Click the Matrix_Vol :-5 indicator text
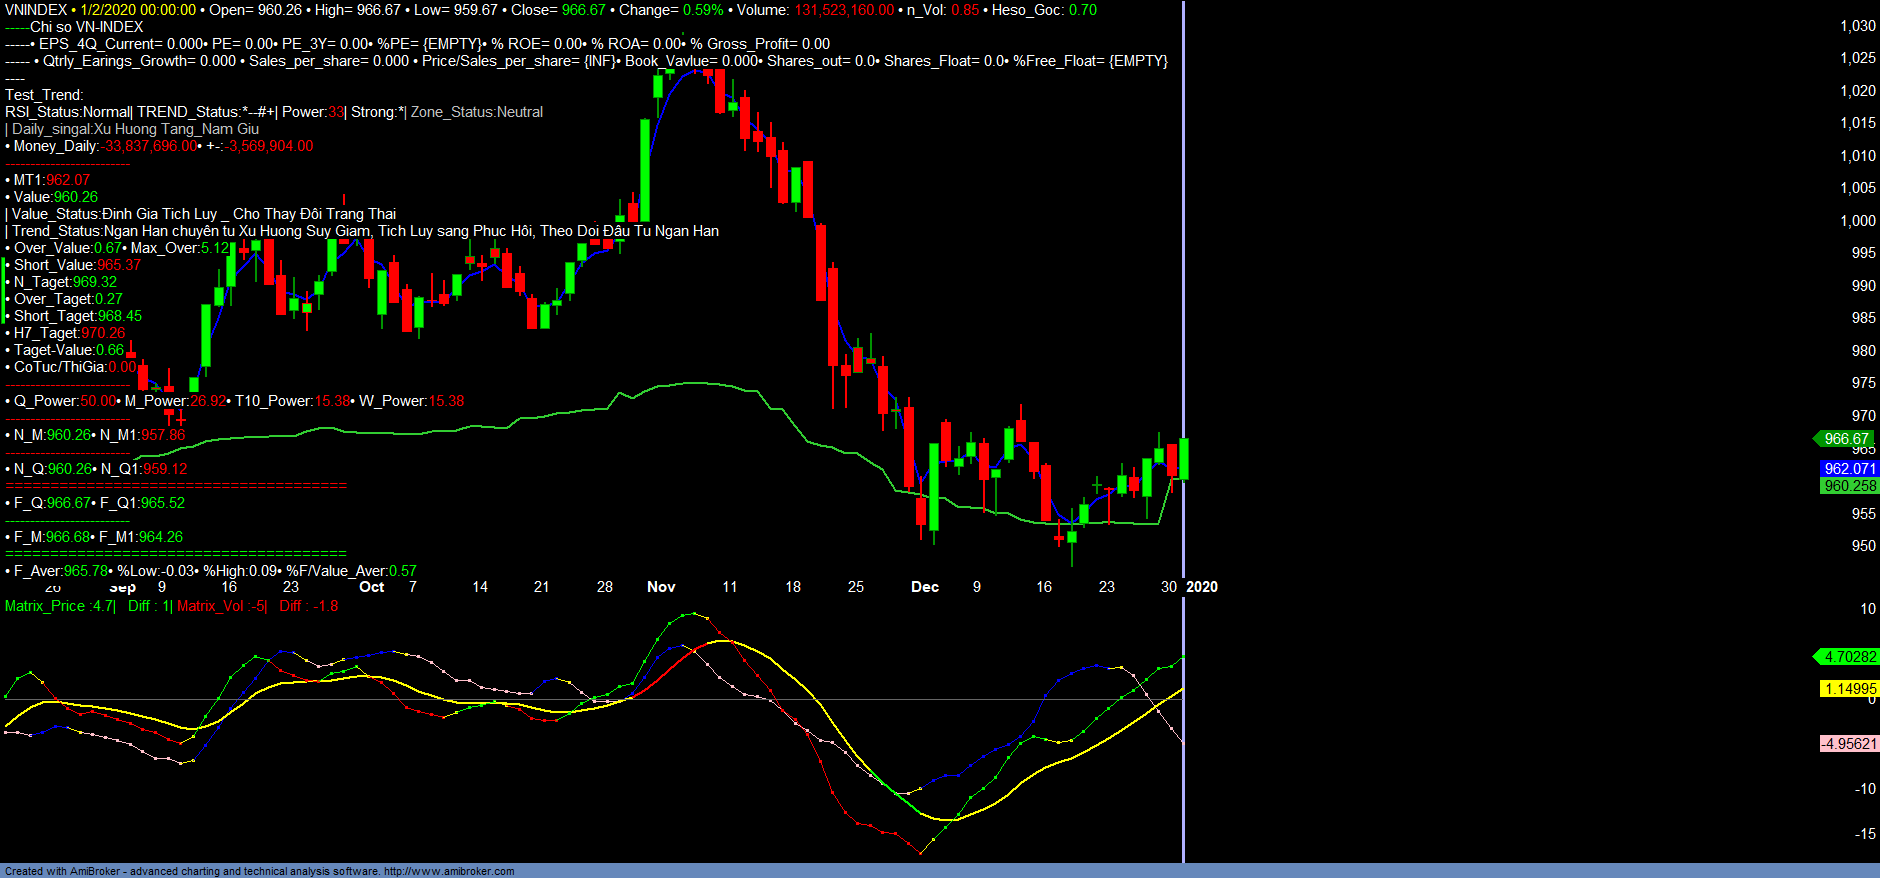This screenshot has width=1880, height=878. 221,606
